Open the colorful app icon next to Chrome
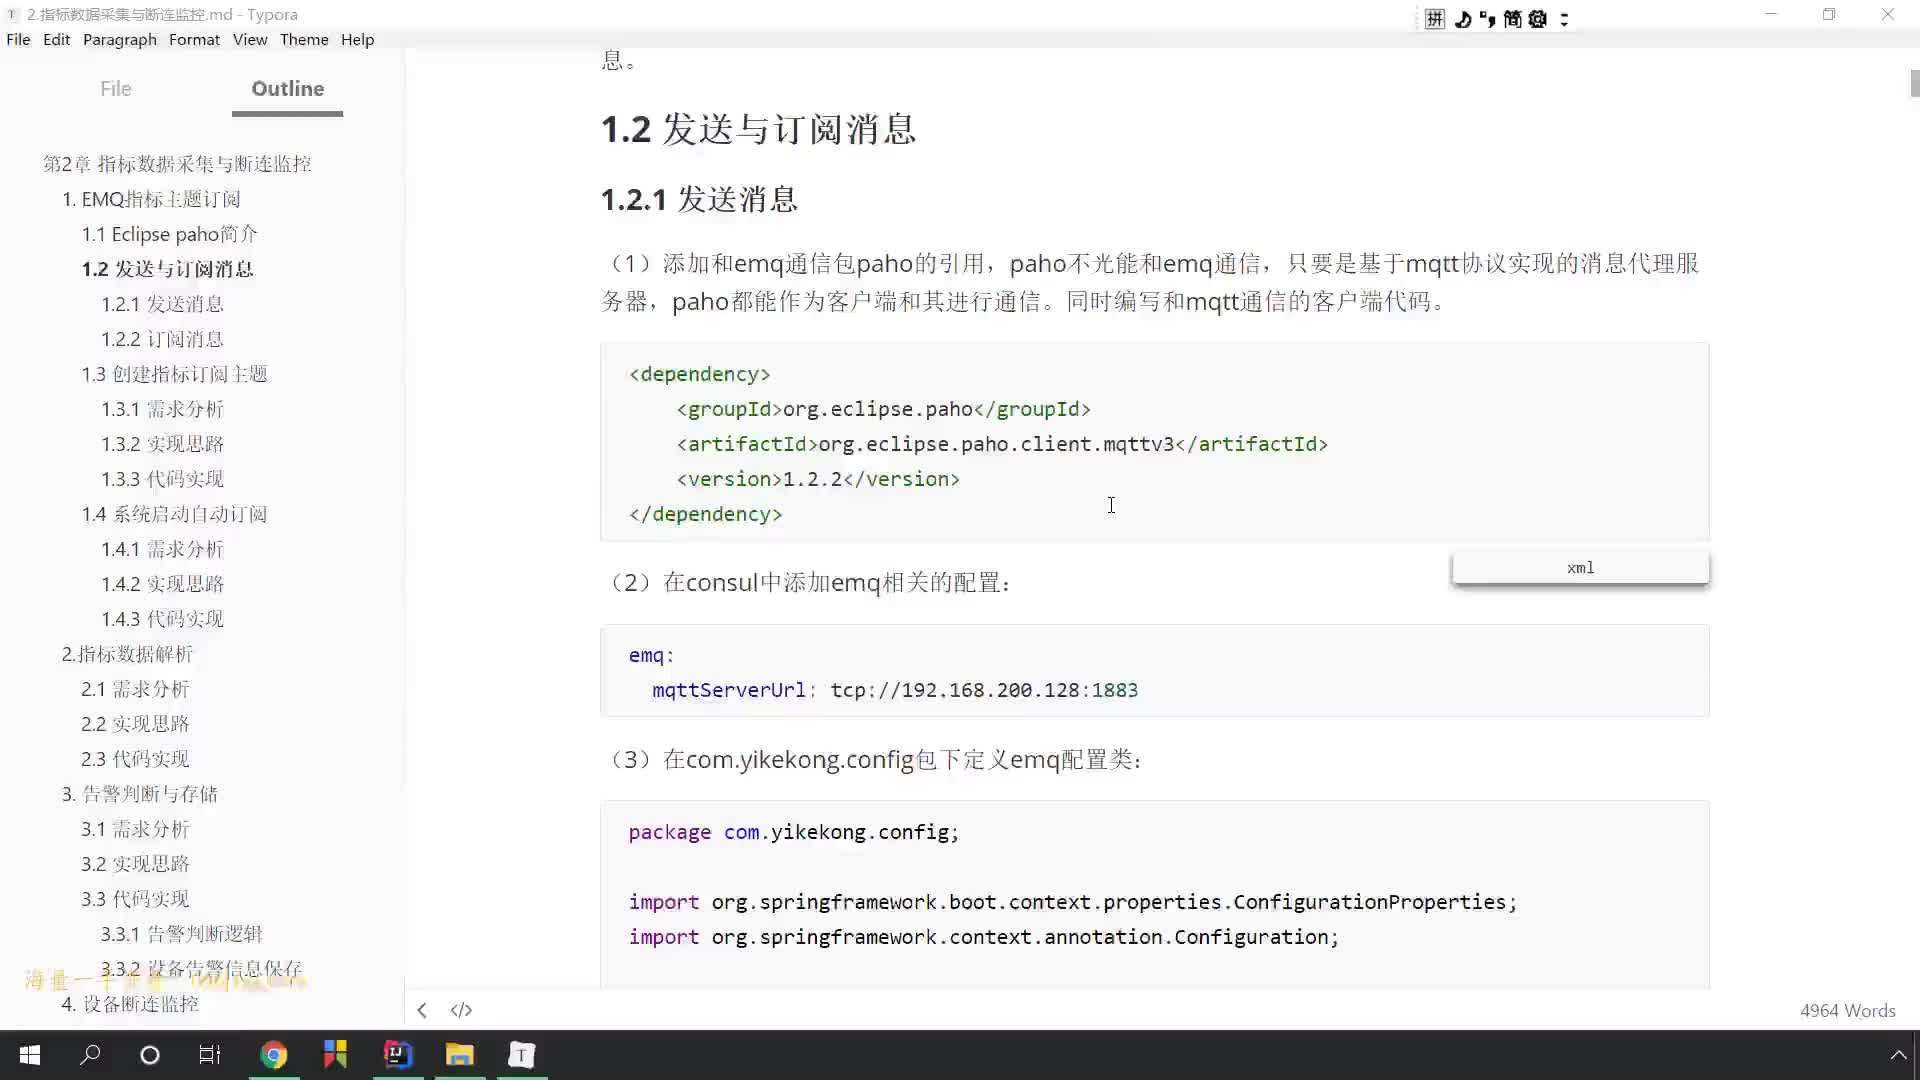The height and width of the screenshot is (1080, 1920). click(335, 1055)
